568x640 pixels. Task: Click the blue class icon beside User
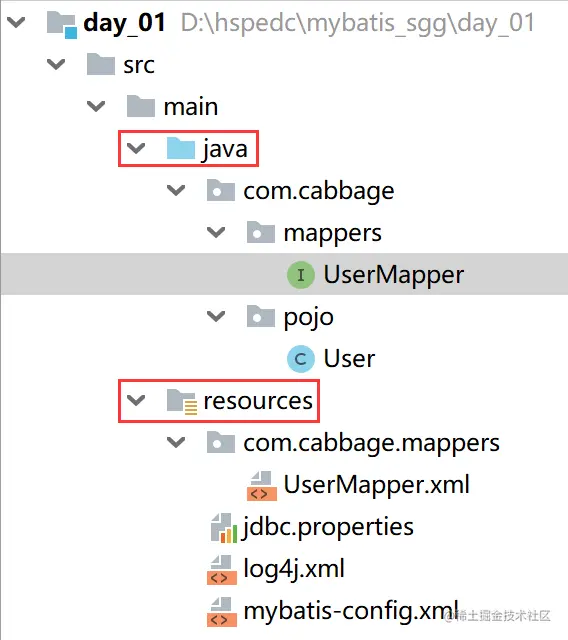[301, 359]
